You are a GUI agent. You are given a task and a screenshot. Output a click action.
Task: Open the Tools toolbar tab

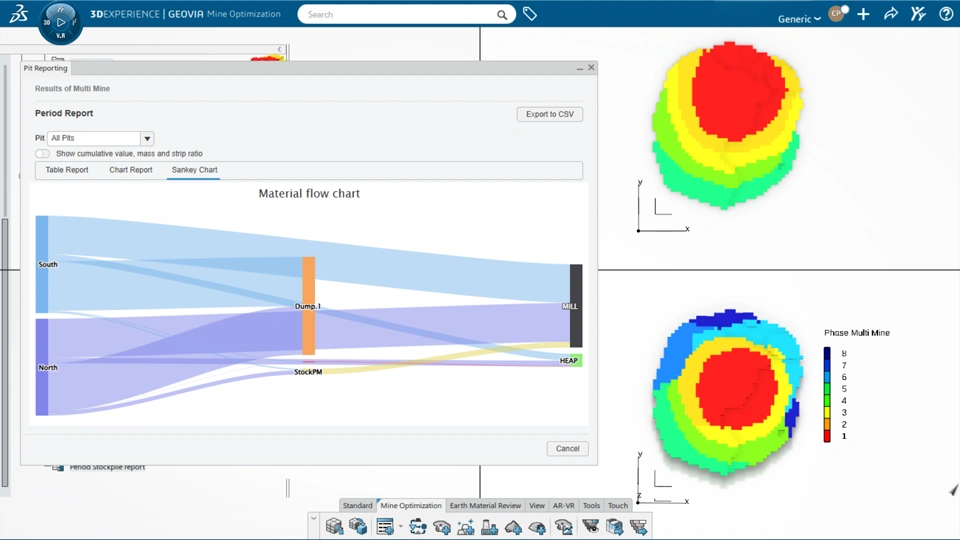coord(591,506)
